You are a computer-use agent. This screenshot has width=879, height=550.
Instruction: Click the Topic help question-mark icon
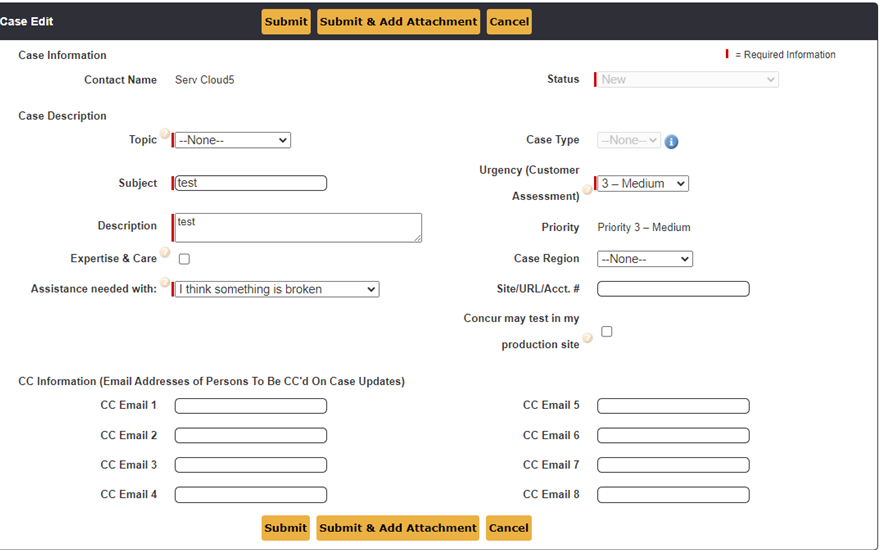(165, 133)
